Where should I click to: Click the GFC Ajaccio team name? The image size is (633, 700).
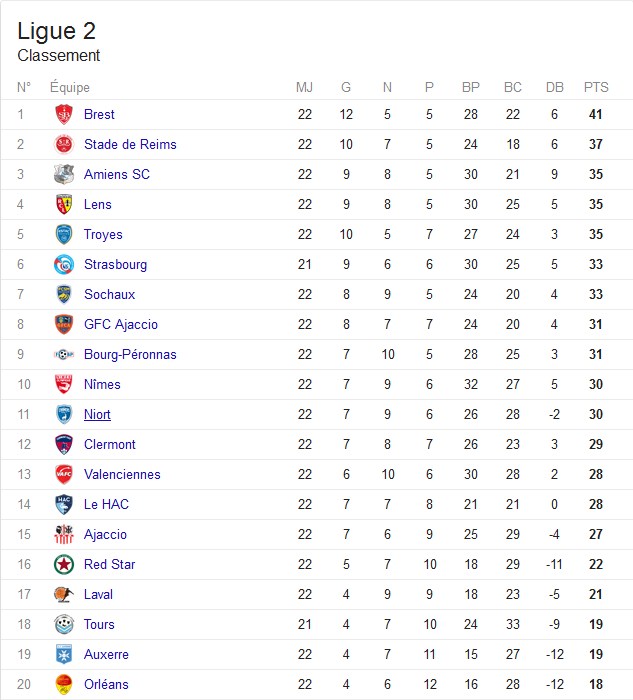121,325
